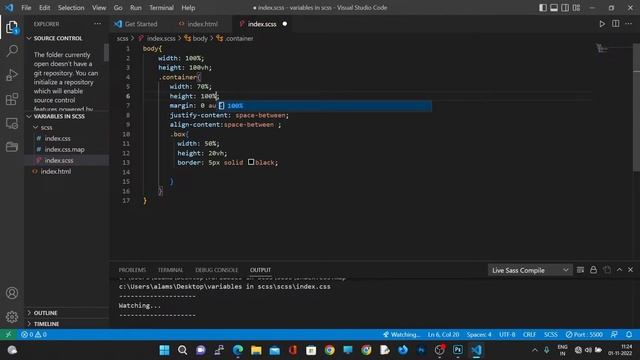640x360 pixels.
Task: Open the Go menu
Action: [118, 8]
